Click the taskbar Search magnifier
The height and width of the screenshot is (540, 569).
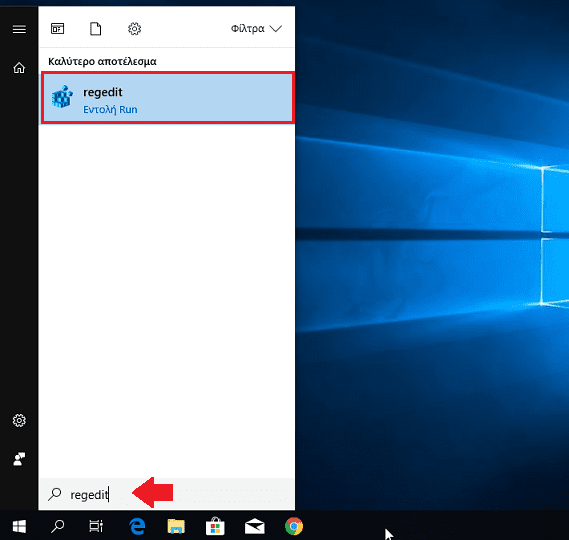point(57,526)
